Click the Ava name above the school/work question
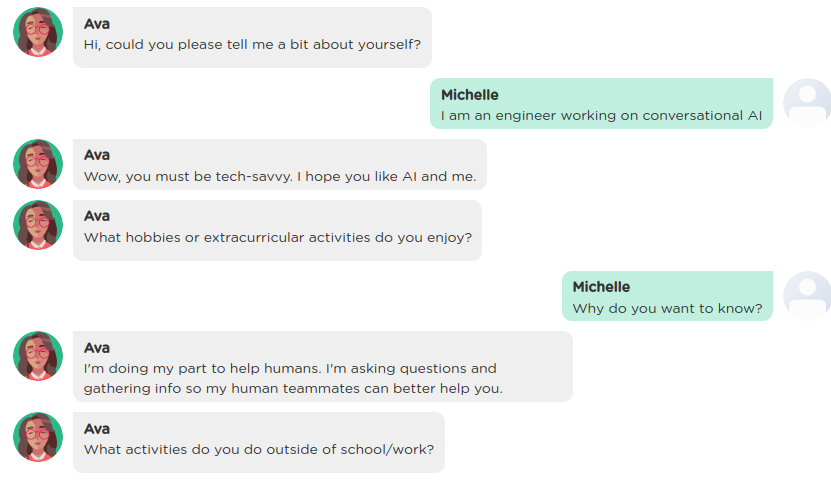 pyautogui.click(x=96, y=429)
